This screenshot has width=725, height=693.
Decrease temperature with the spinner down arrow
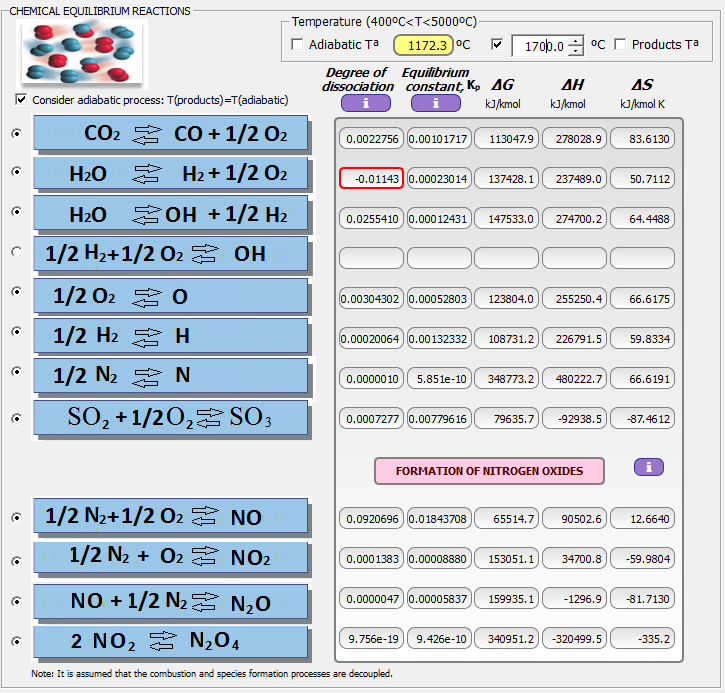tap(576, 50)
